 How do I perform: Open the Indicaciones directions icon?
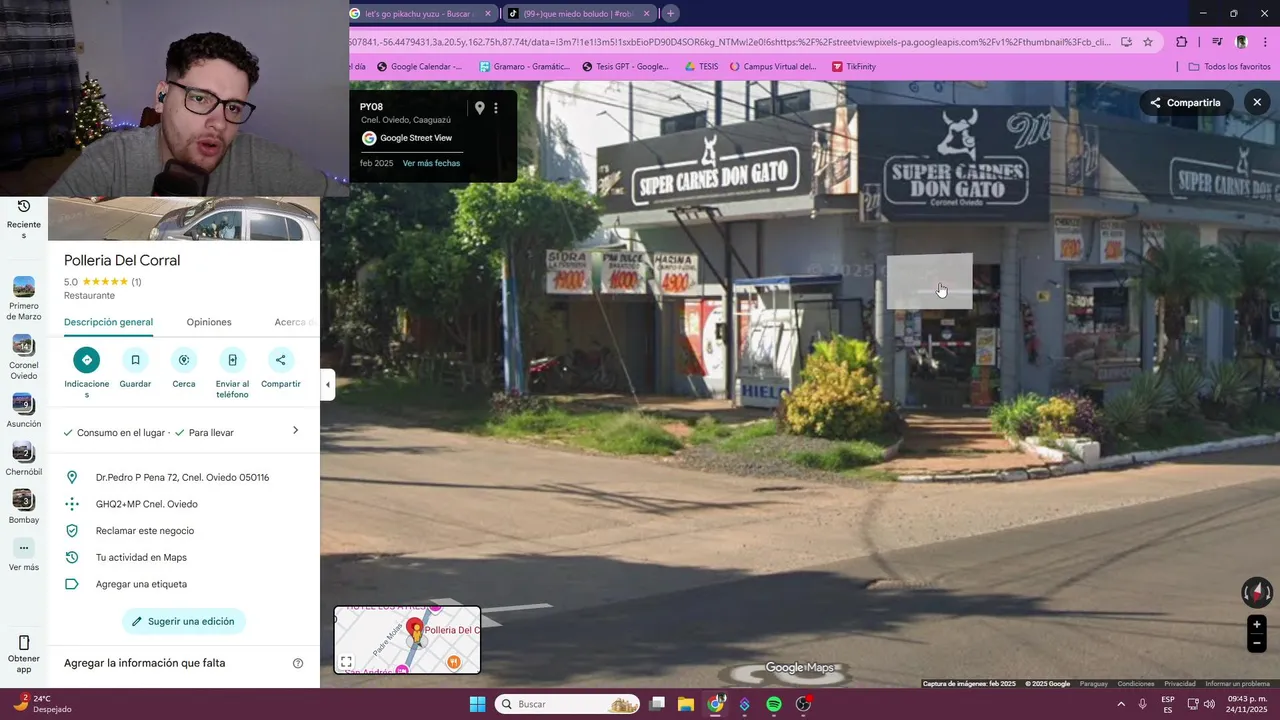tap(86, 360)
